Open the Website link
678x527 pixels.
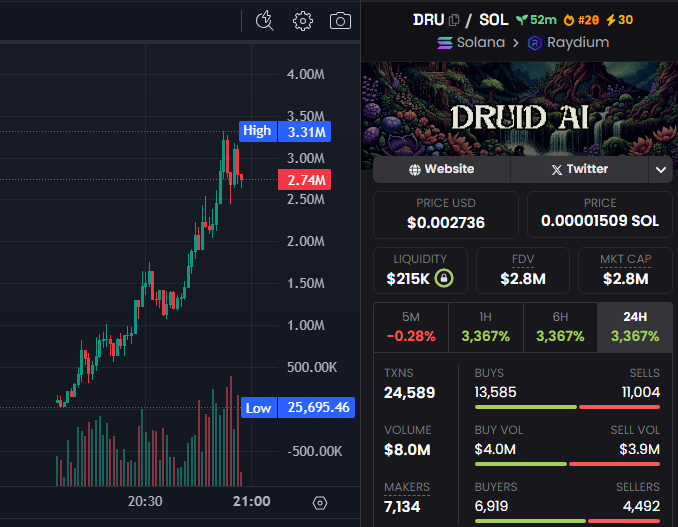click(441, 169)
